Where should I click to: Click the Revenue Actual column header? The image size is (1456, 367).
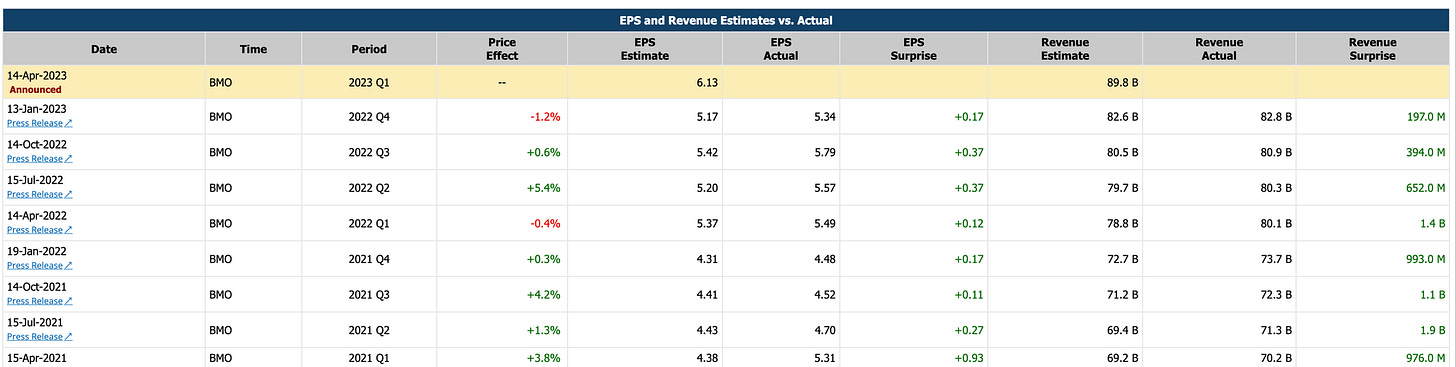coord(1219,49)
